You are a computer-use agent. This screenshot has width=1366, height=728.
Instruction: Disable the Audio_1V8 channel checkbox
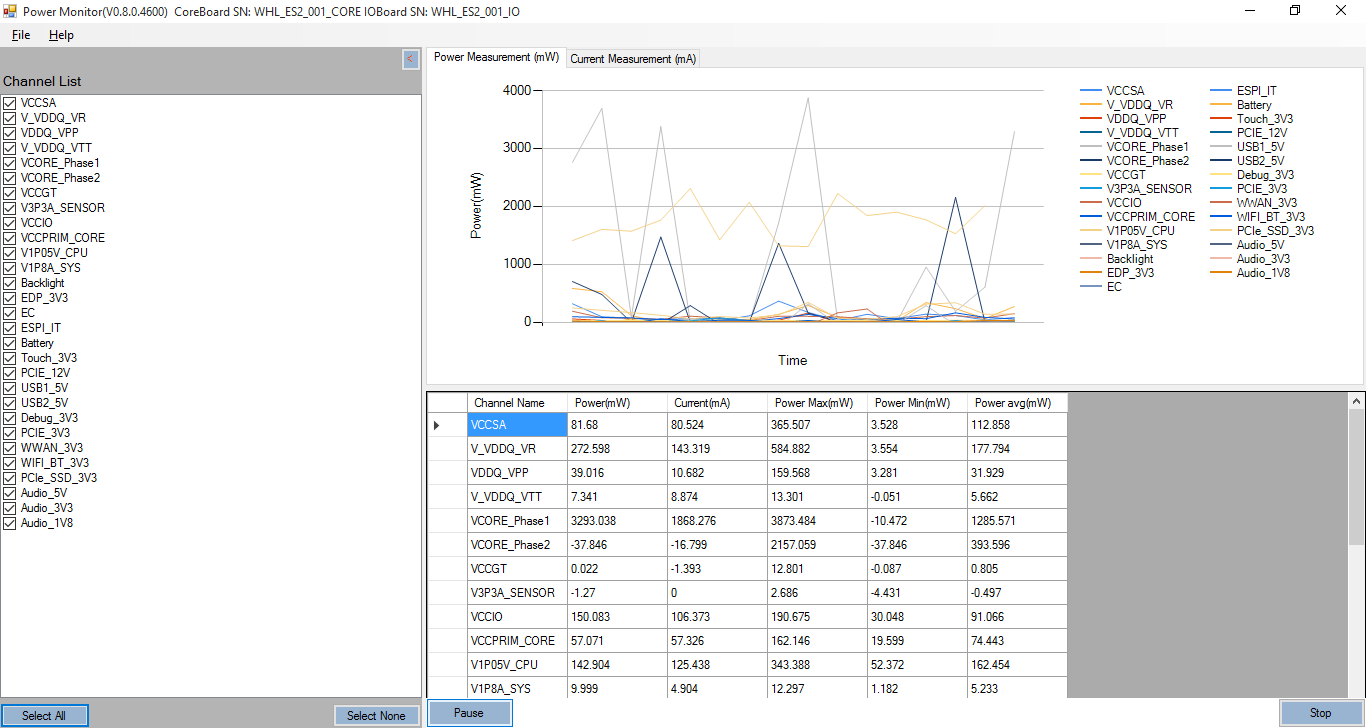[10, 523]
